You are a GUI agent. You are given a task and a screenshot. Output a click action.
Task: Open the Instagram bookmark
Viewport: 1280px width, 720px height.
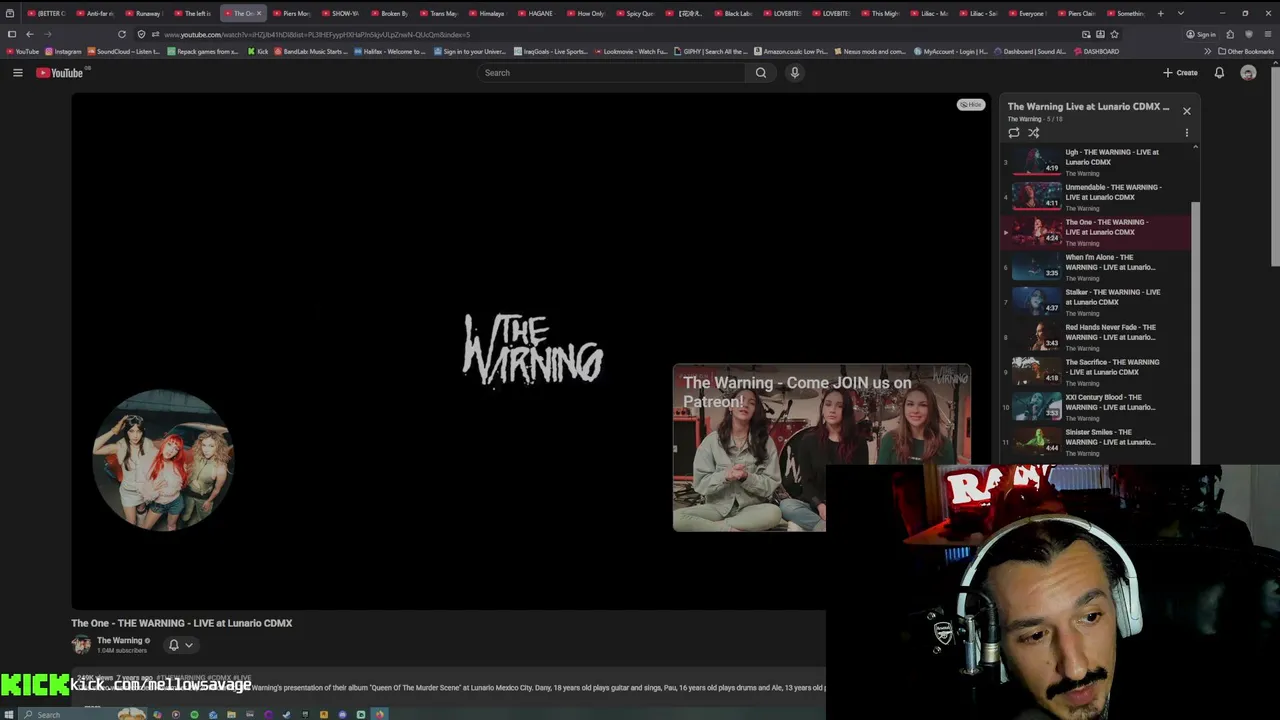64,51
